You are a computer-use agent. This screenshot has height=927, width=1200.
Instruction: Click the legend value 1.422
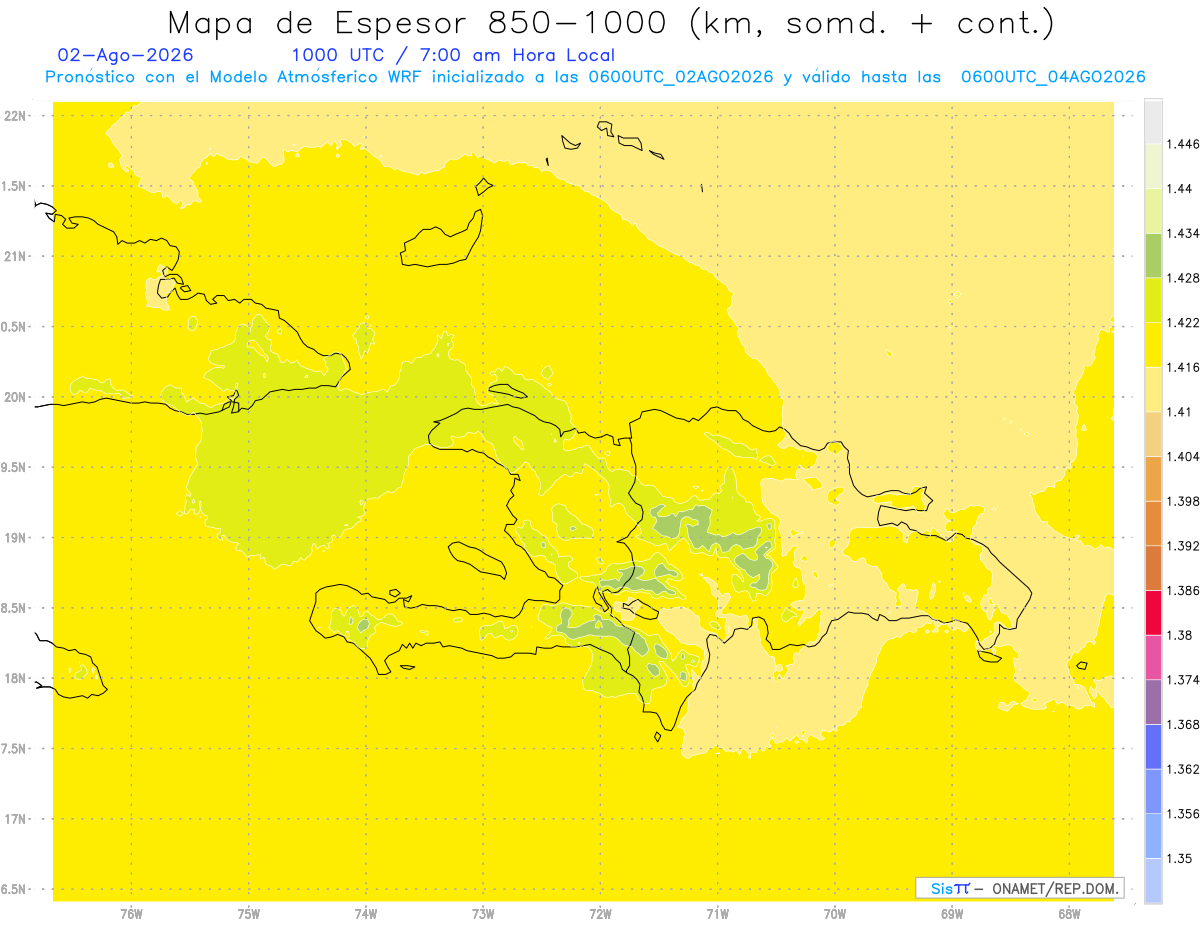[1183, 322]
